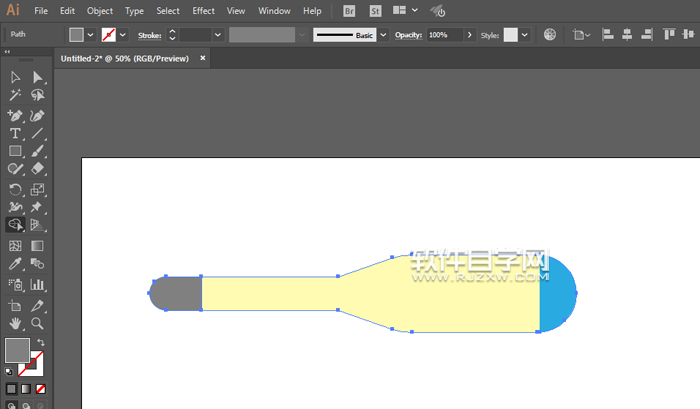Click the Recolor Artwork wheel icon
This screenshot has width=700, height=409.
pos(550,34)
